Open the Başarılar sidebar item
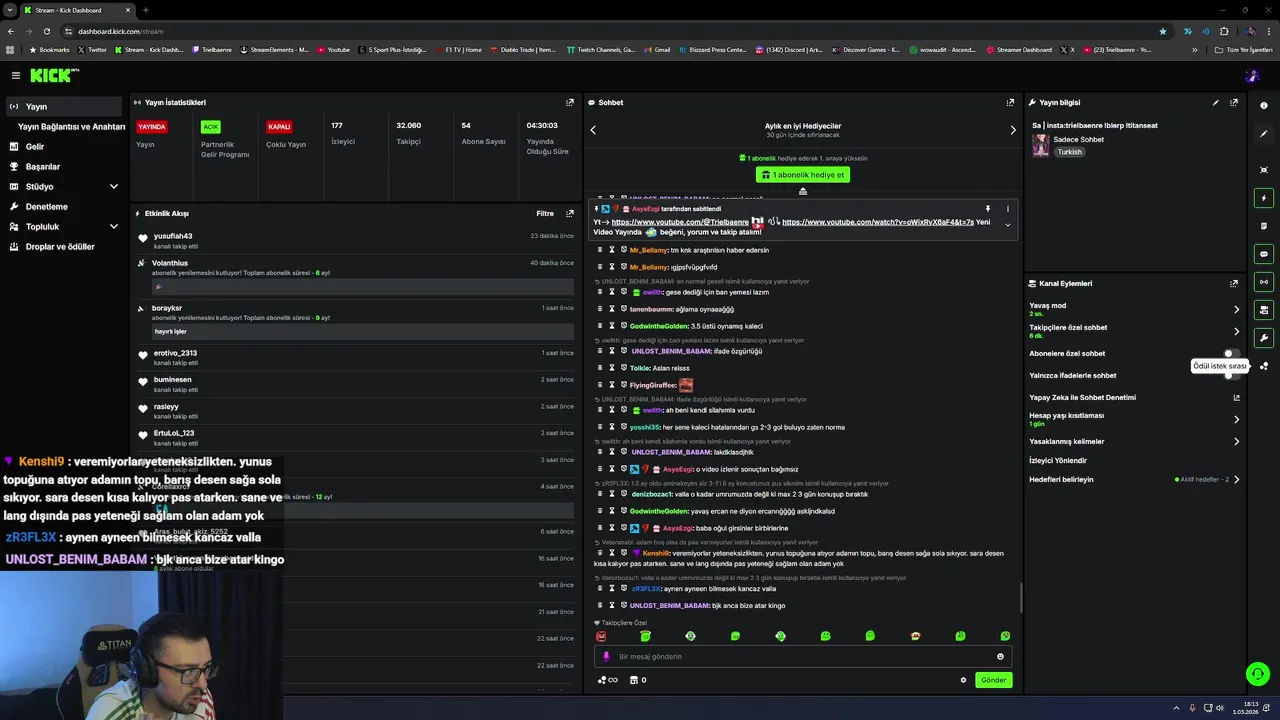 click(65, 166)
